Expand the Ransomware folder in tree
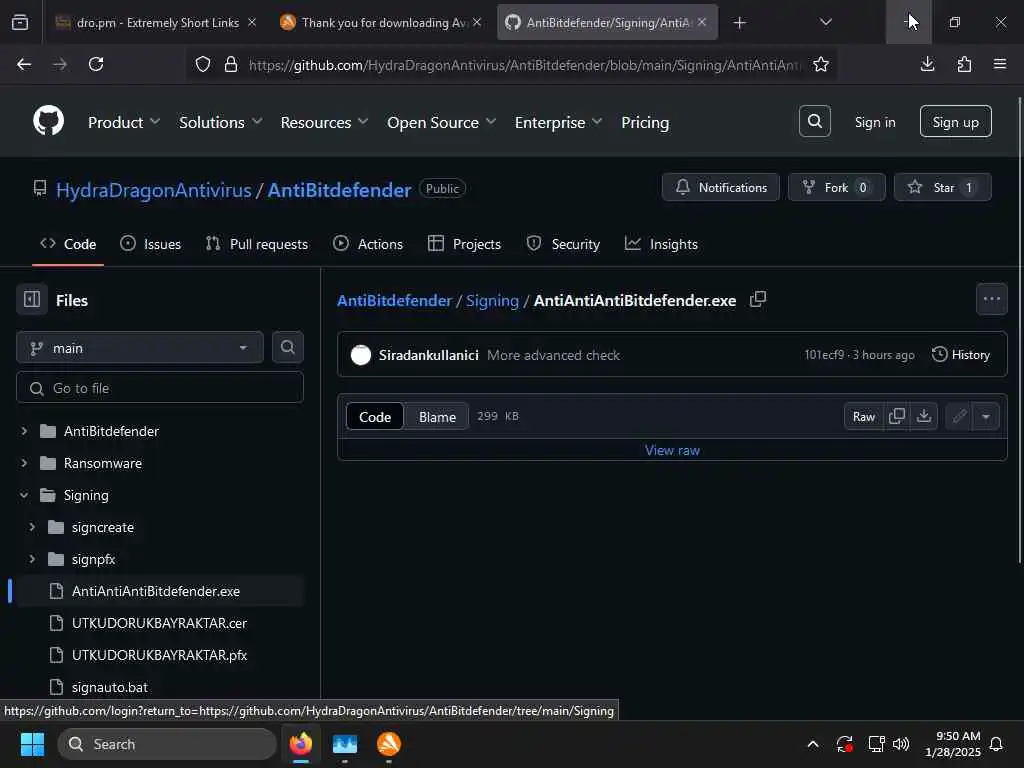 24,463
